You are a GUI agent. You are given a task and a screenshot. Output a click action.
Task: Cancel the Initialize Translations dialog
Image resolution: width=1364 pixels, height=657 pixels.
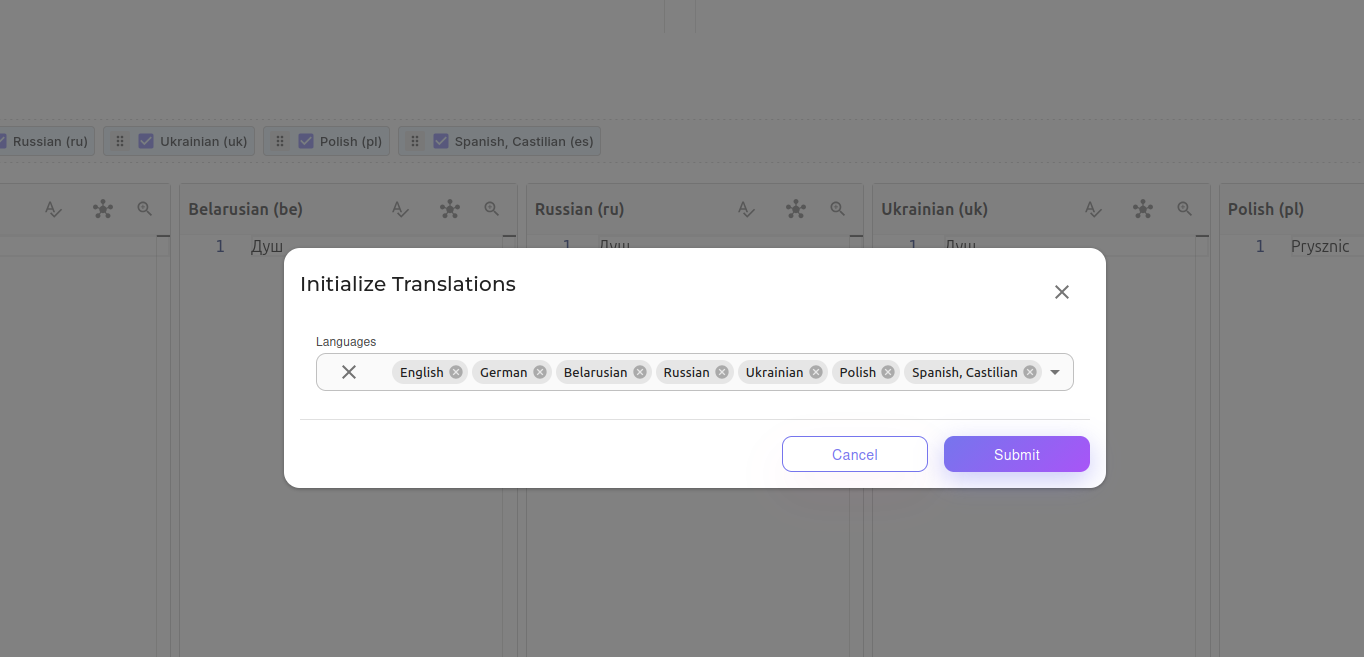pyautogui.click(x=855, y=454)
